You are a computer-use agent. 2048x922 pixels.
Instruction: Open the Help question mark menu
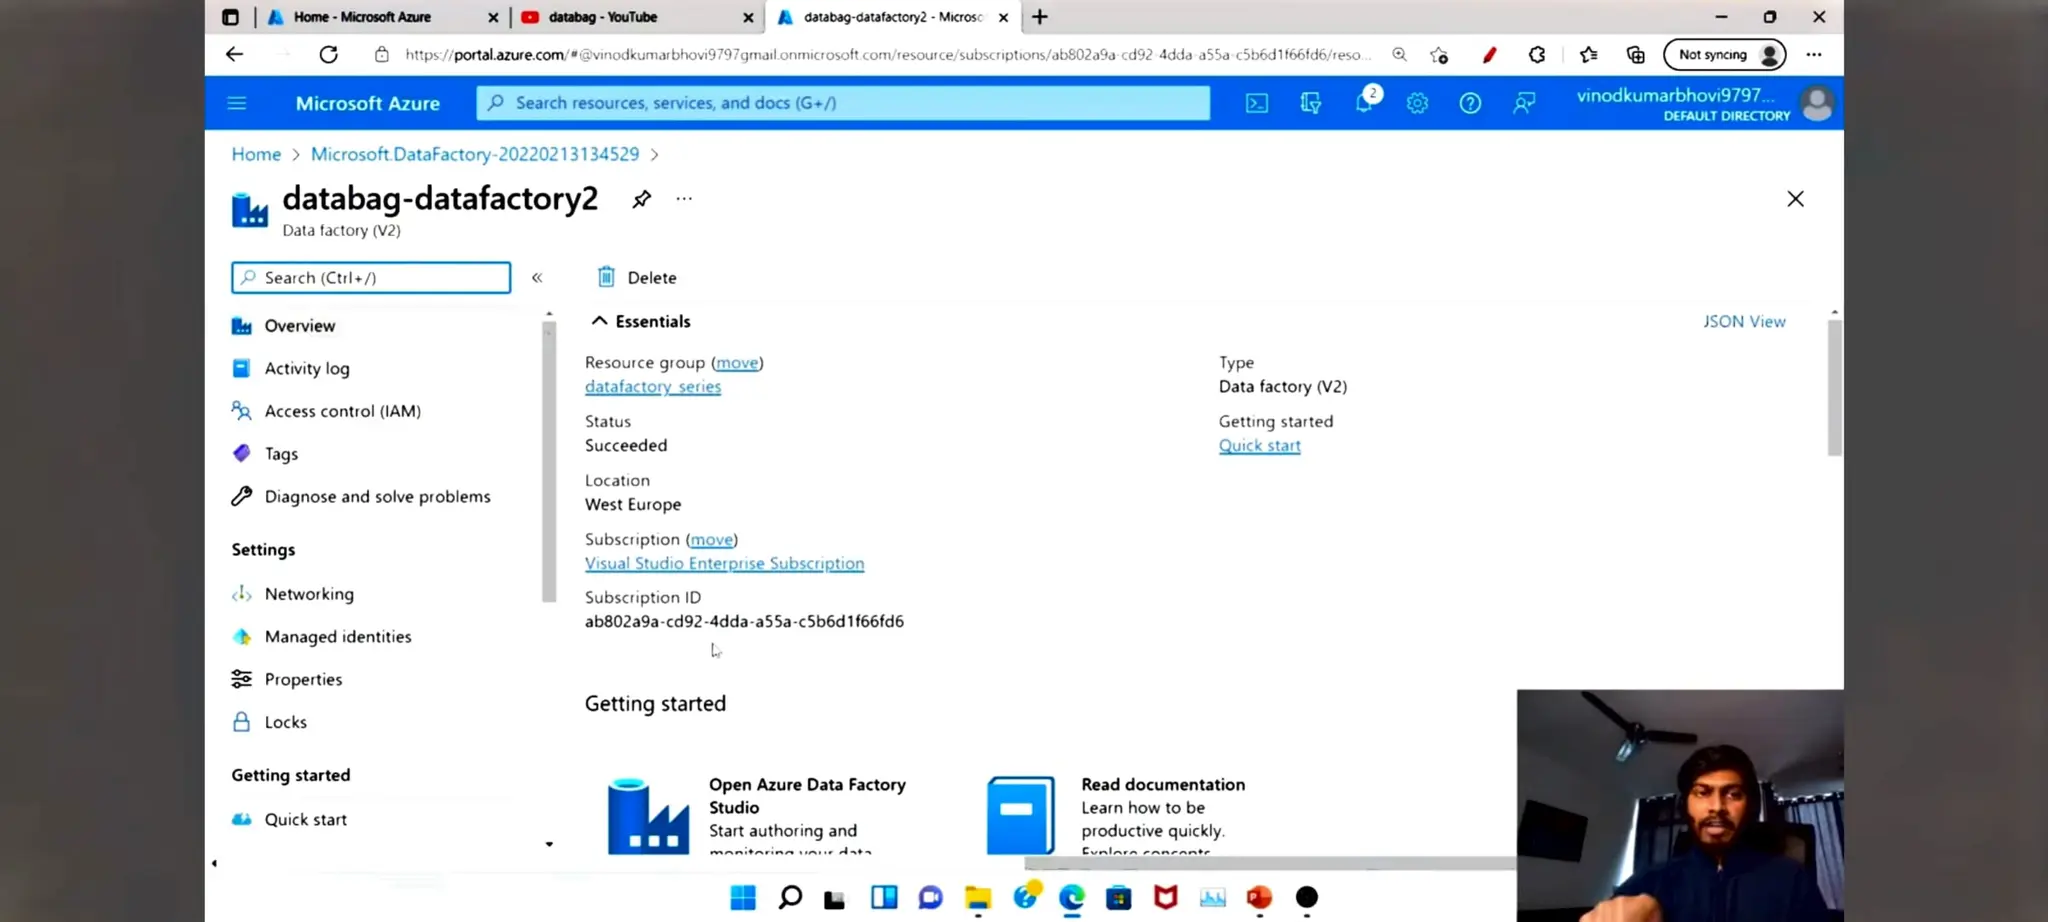click(1470, 103)
